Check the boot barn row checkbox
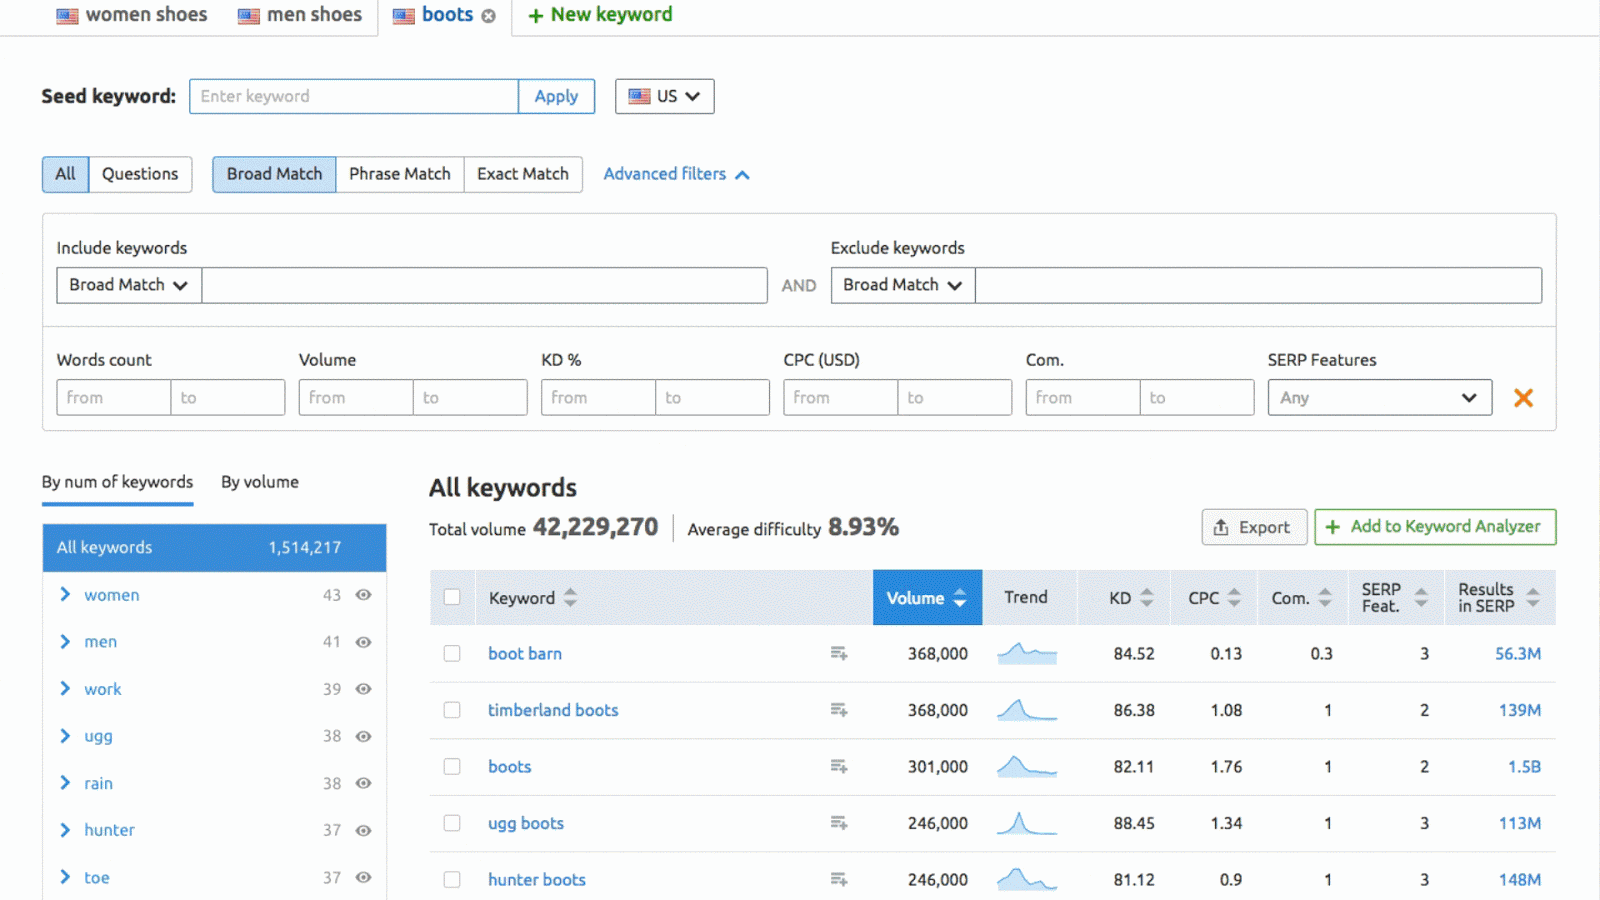This screenshot has width=1600, height=900. 452,653
